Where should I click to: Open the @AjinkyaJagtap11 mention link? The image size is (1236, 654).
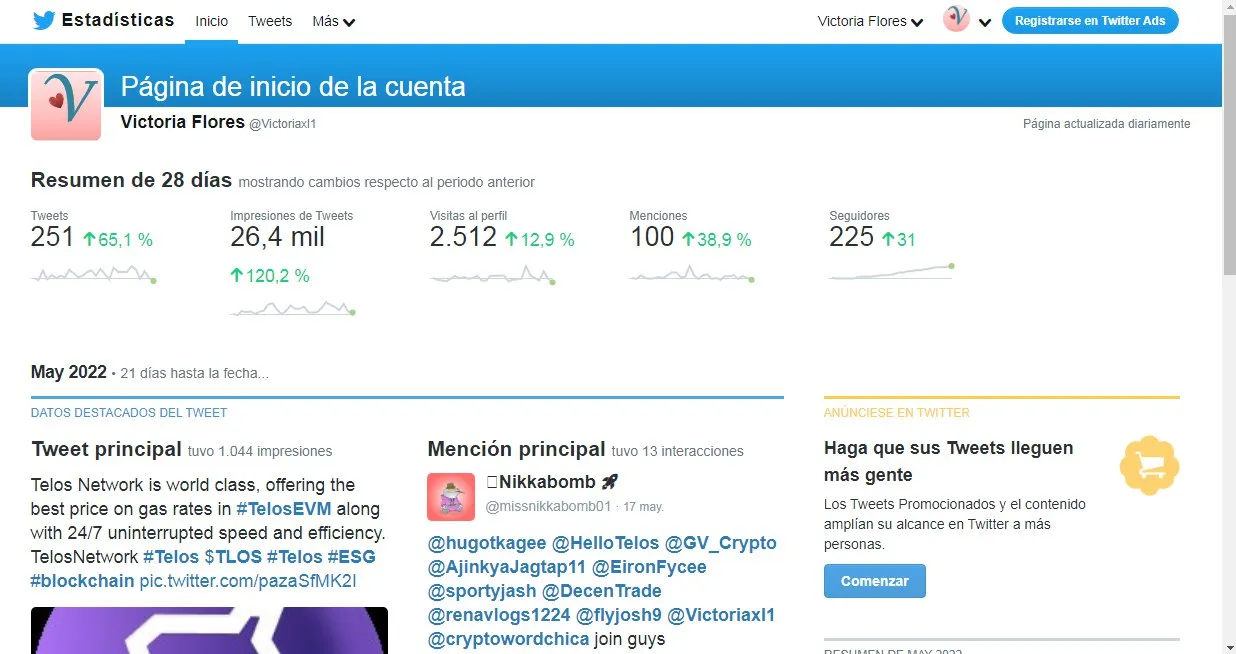tap(507, 567)
